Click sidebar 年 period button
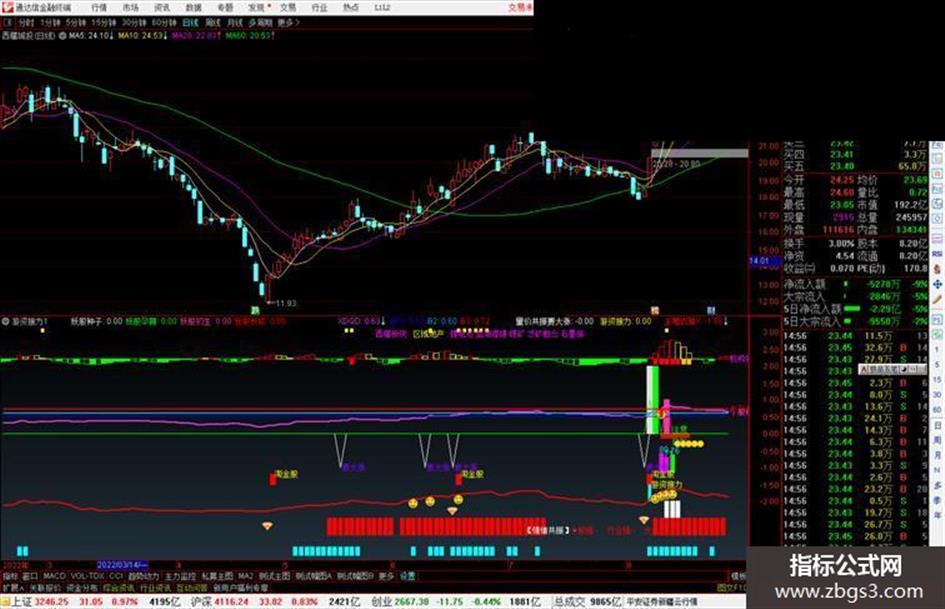Screen dimensions: 945x609 coord(937,516)
